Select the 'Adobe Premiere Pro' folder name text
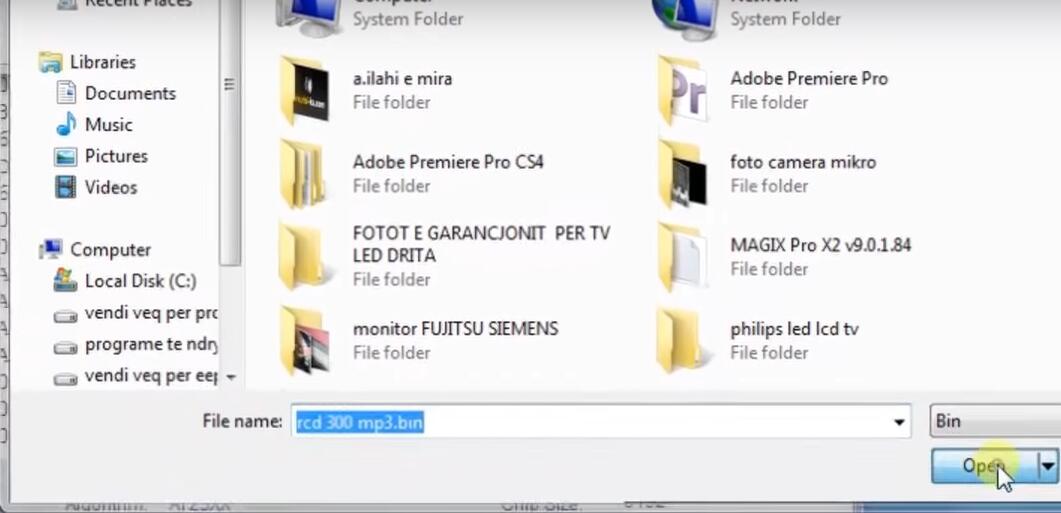1061x513 pixels. click(809, 79)
